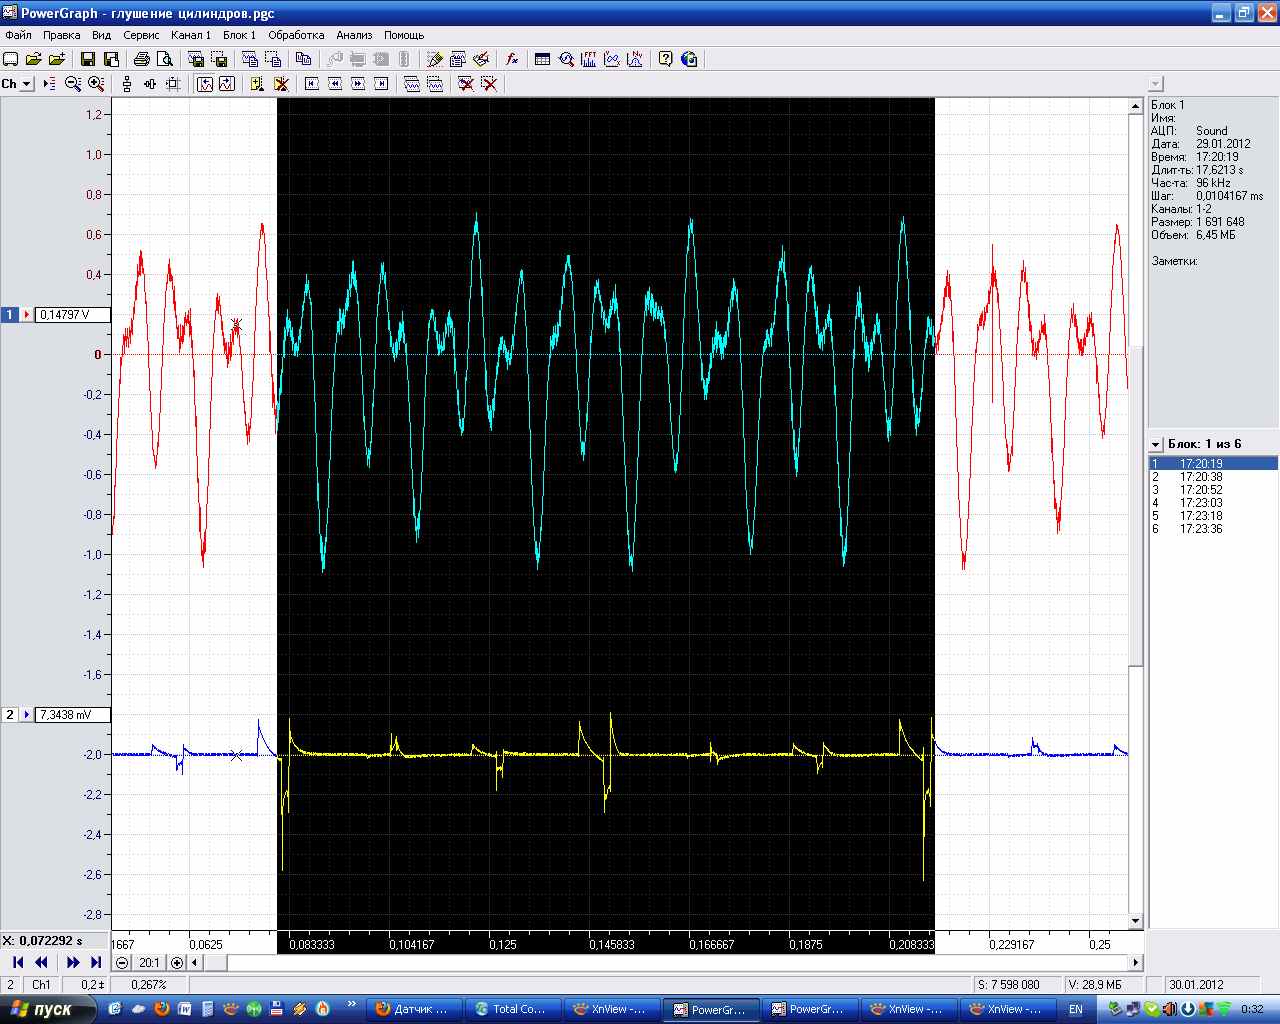Click the magnifier search-on-graph icon

pos(566,59)
